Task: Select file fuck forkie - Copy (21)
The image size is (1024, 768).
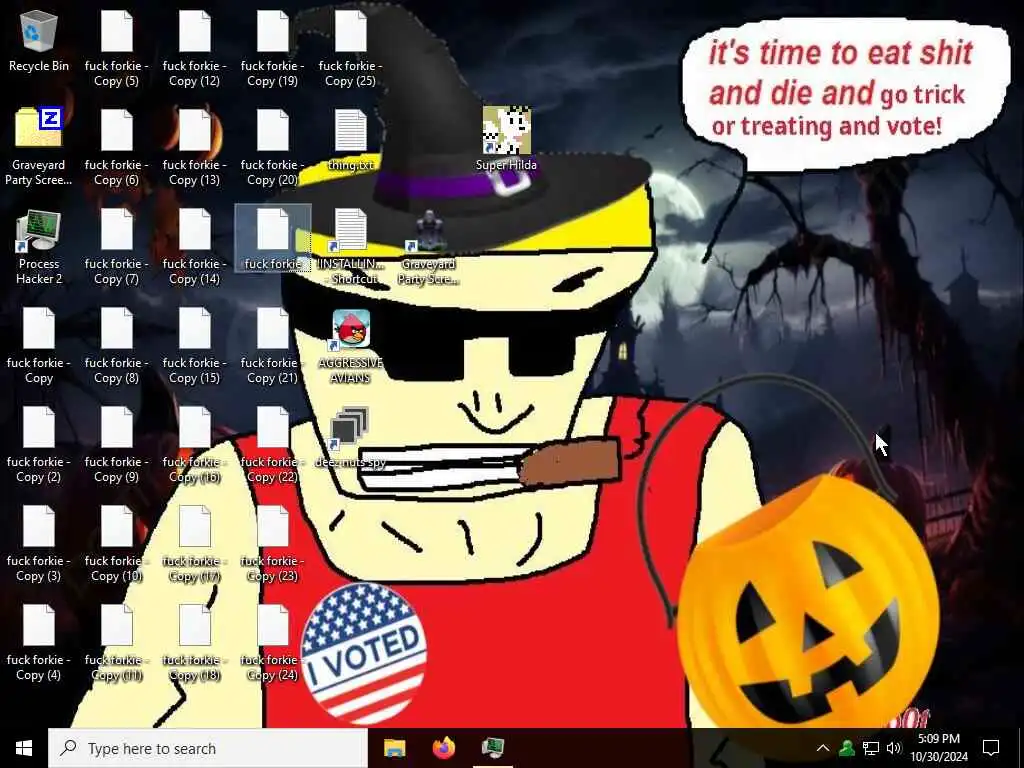Action: click(x=273, y=346)
